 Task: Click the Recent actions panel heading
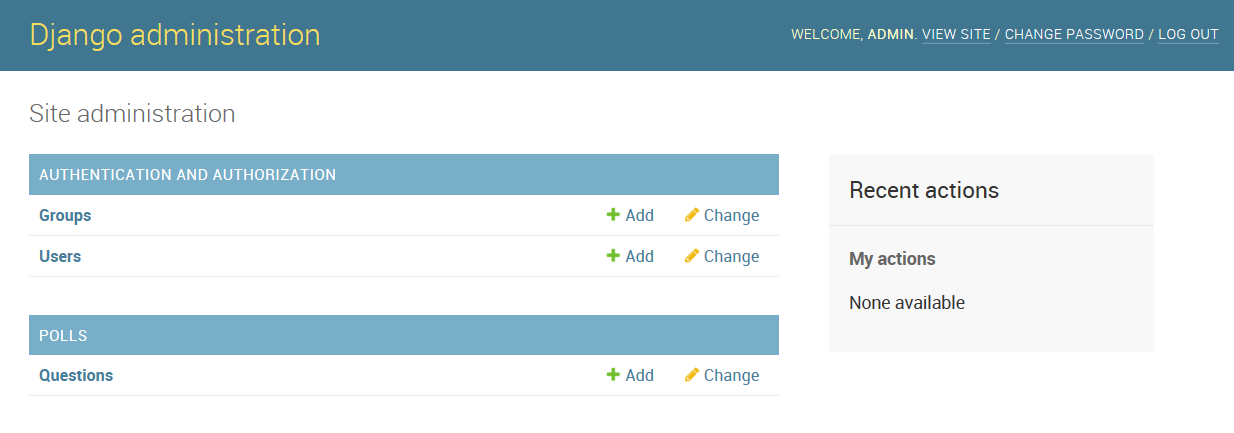click(924, 190)
